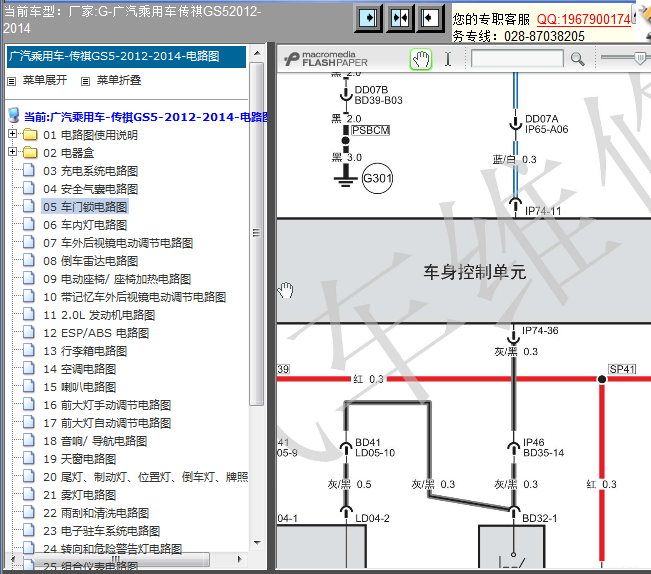
Task: Click document icon of 21 雾灯电路图
Action: (29, 494)
